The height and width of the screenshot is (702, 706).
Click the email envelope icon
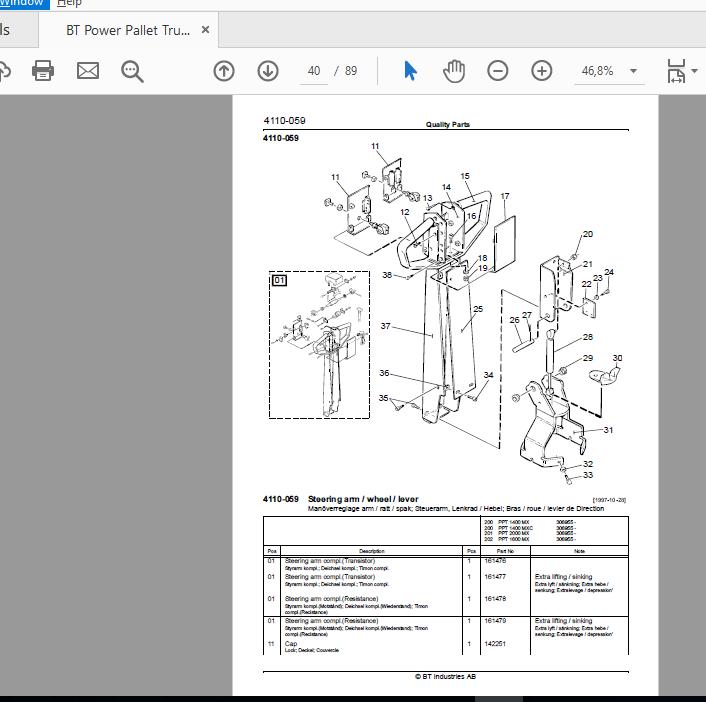click(88, 71)
